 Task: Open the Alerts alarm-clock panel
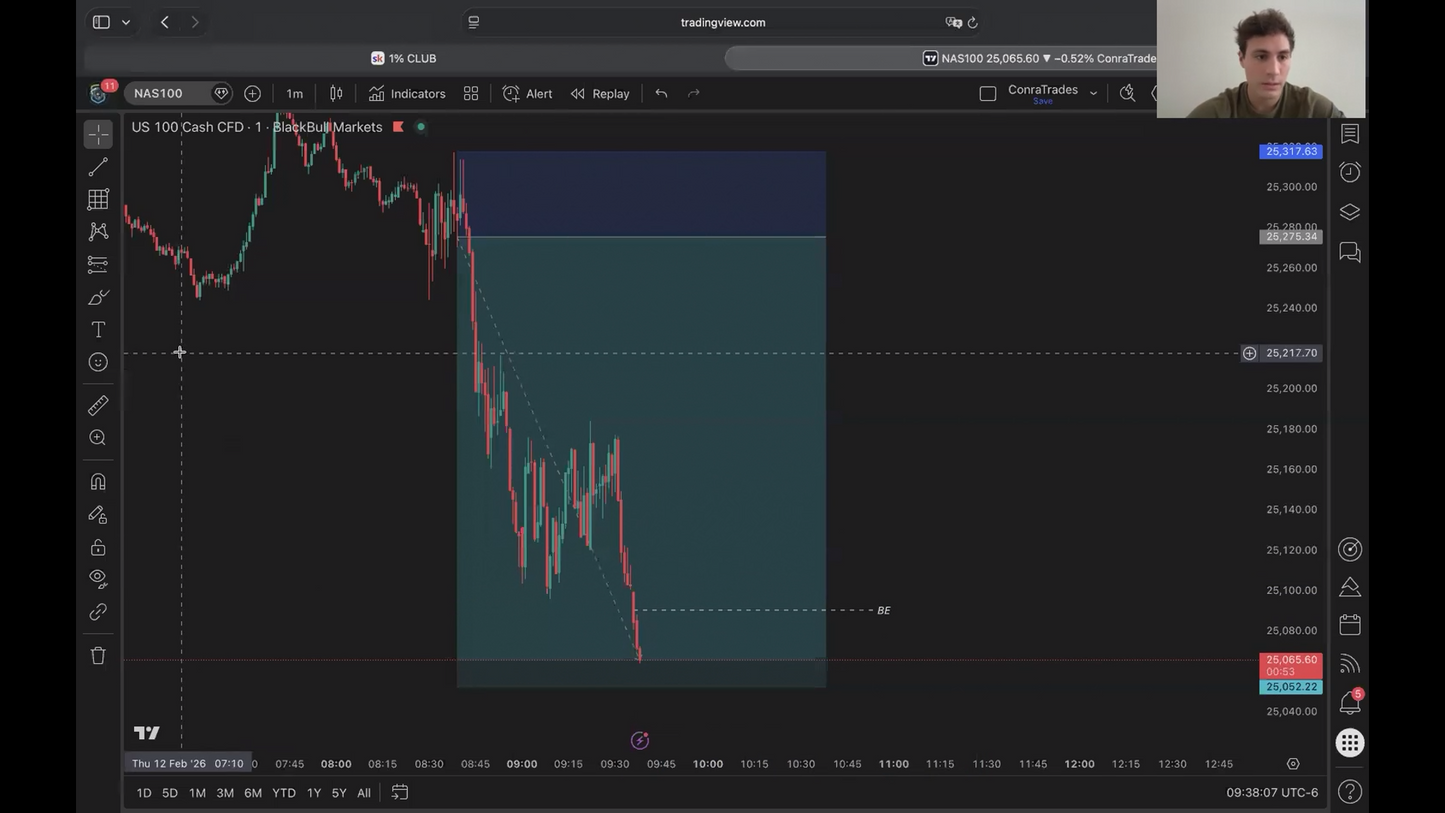pyautogui.click(x=1350, y=172)
